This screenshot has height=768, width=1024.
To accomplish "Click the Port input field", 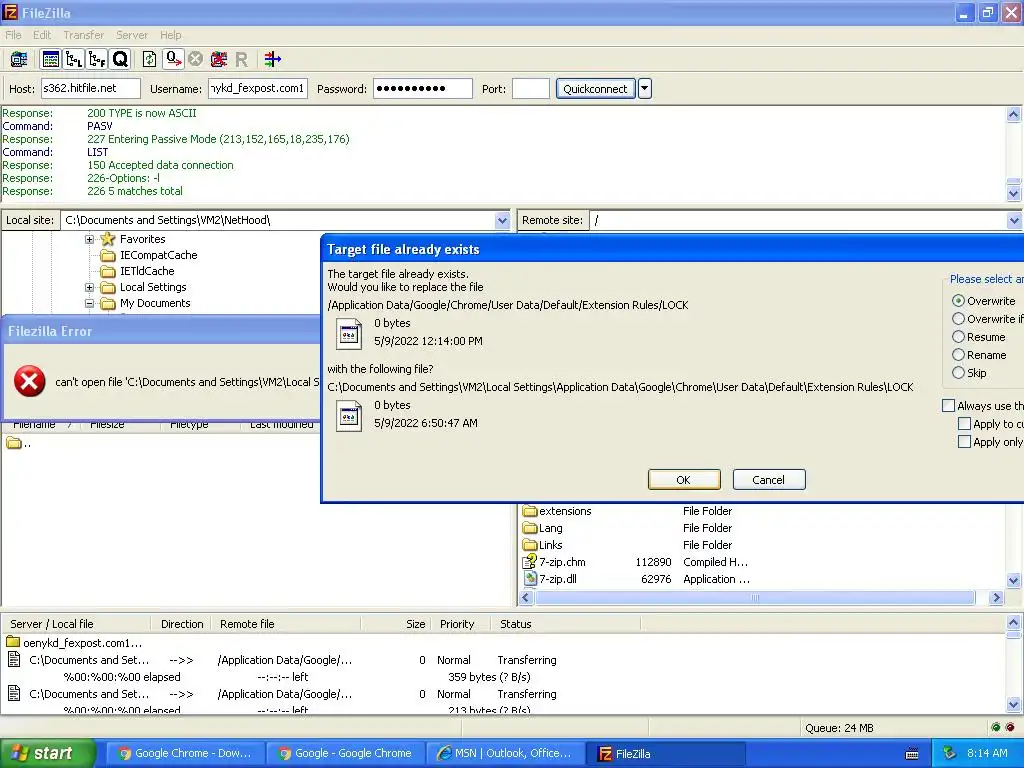I will coord(530,88).
